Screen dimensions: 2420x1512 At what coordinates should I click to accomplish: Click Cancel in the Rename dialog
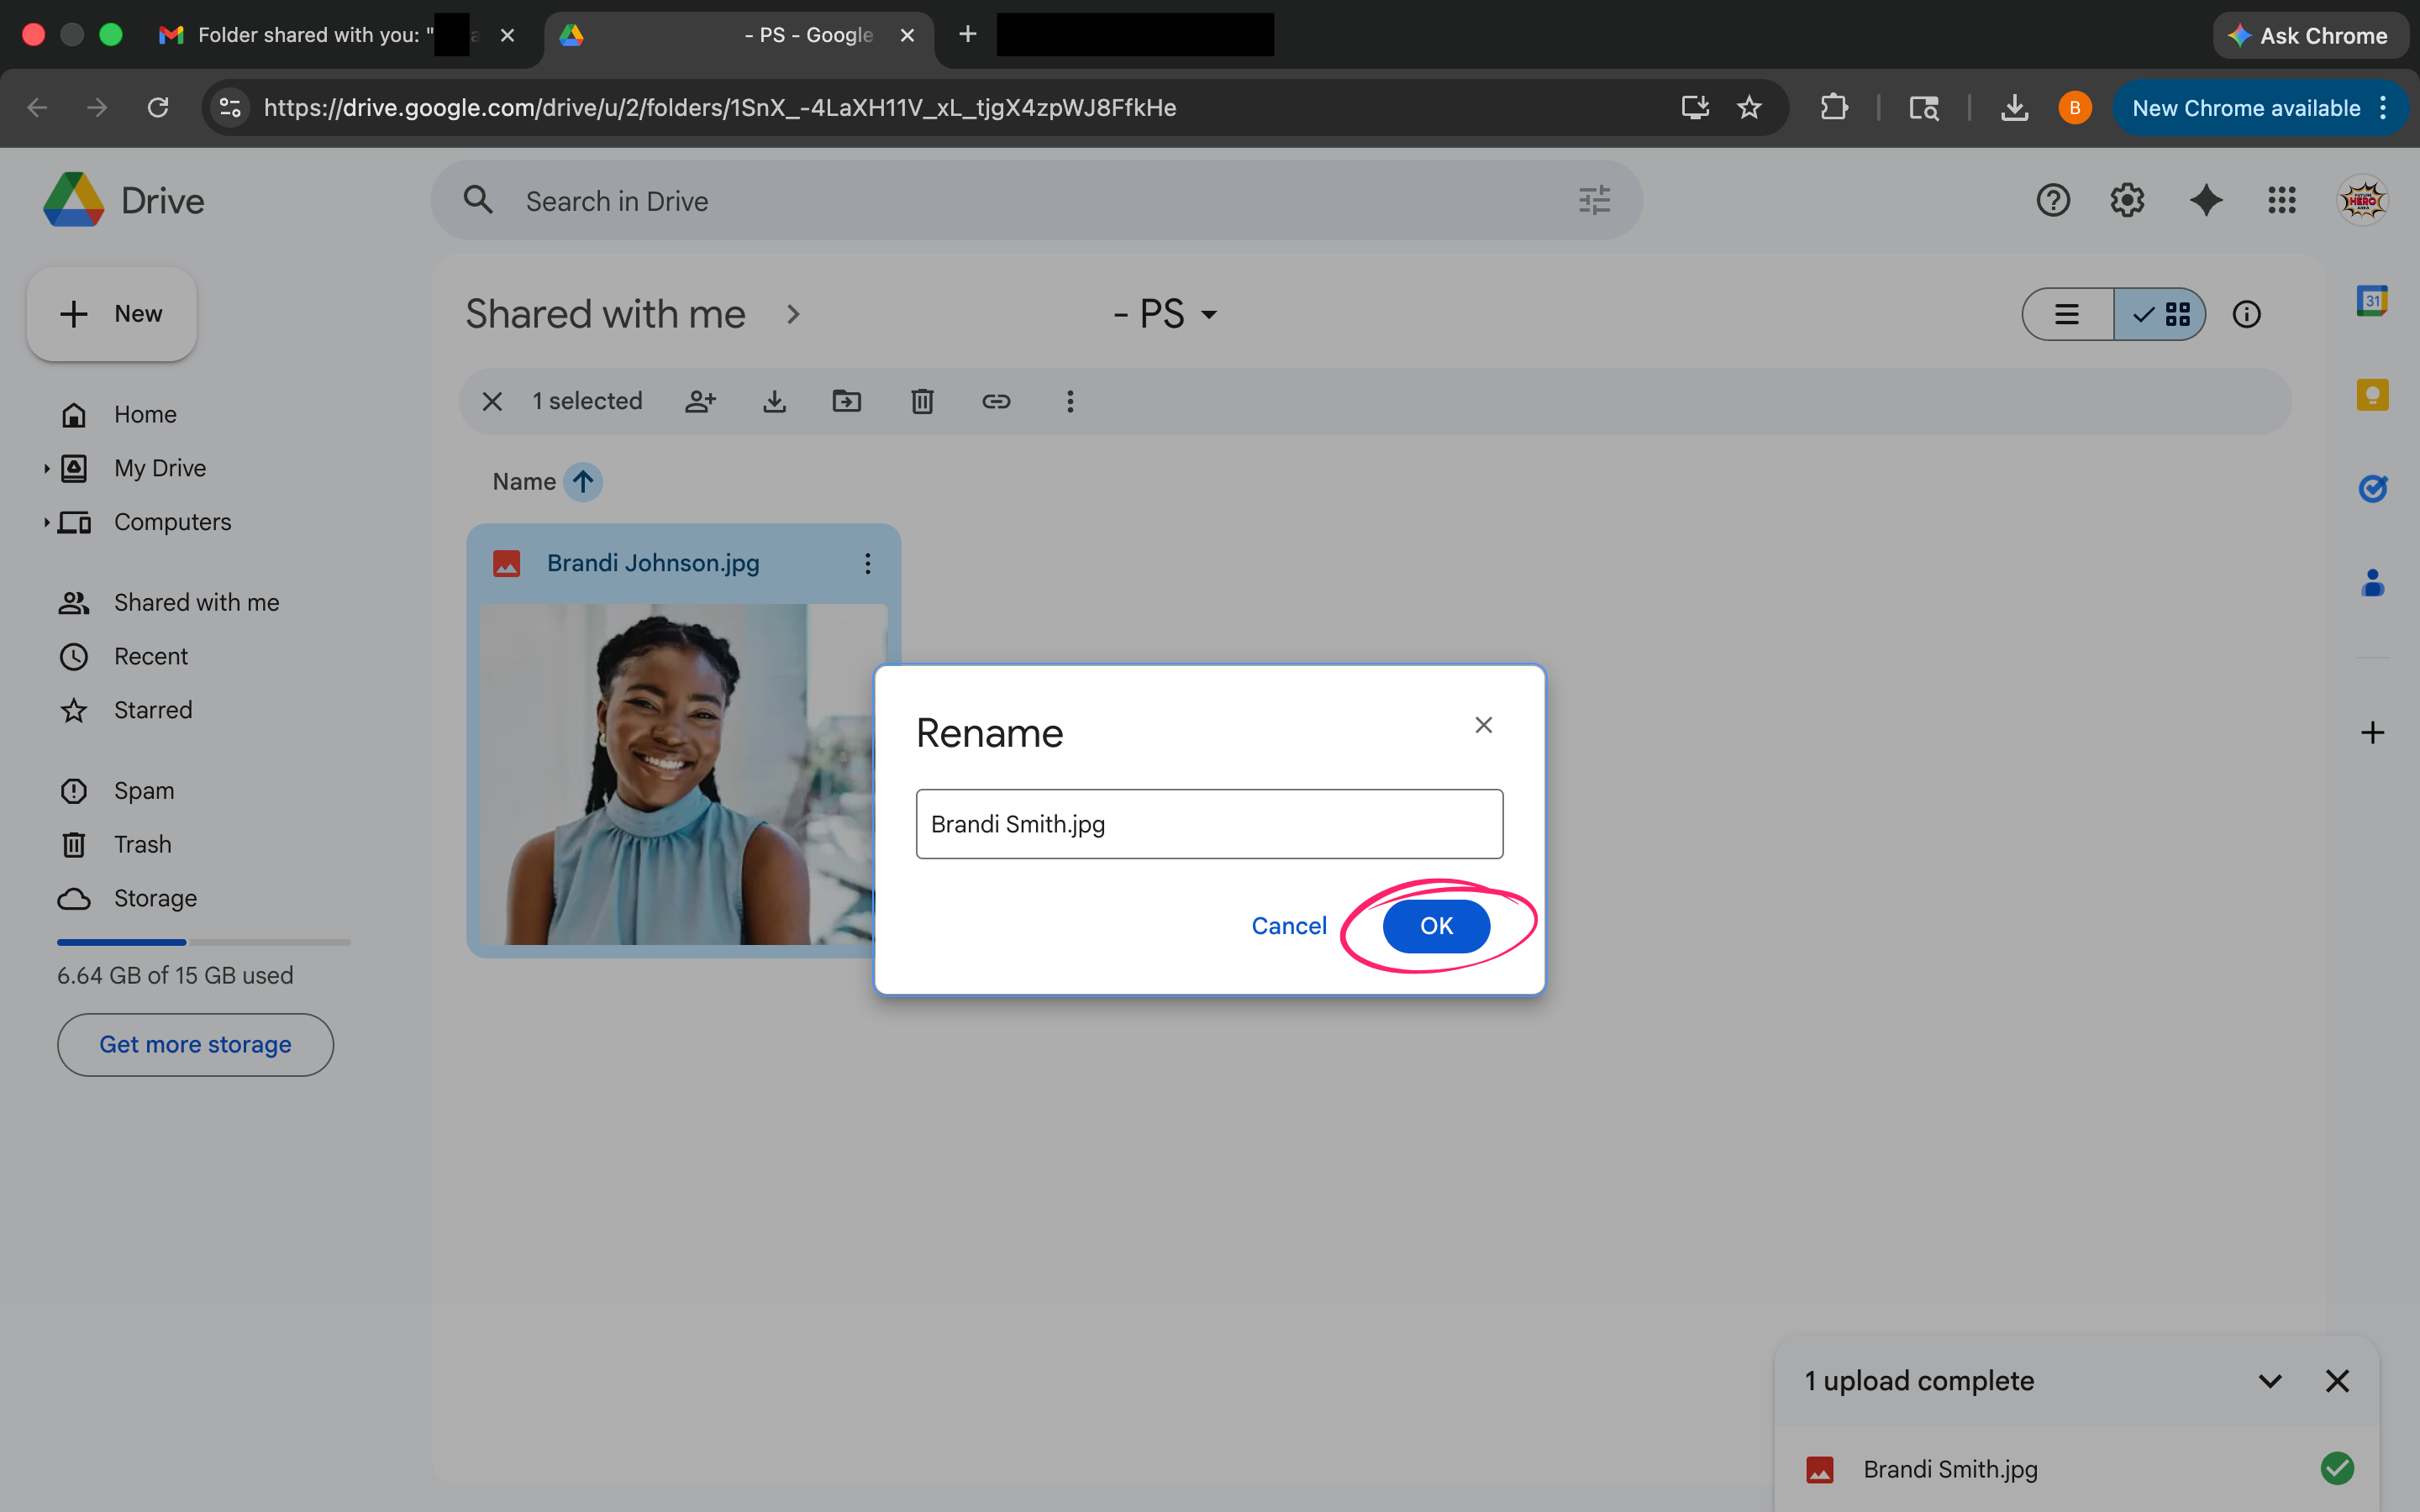tap(1288, 925)
